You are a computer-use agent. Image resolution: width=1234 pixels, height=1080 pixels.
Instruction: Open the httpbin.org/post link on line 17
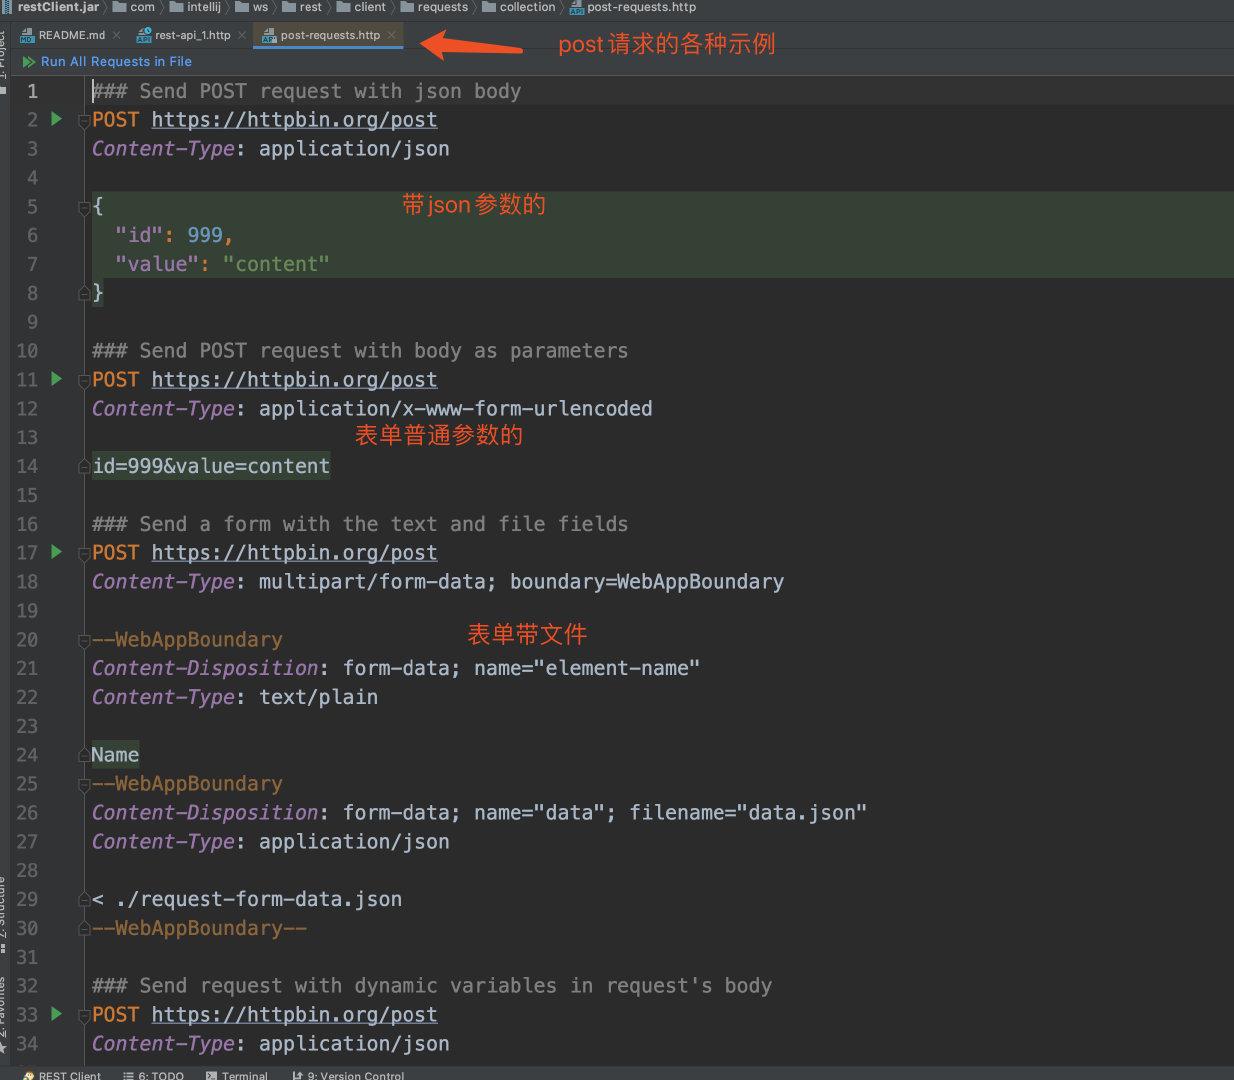(294, 553)
